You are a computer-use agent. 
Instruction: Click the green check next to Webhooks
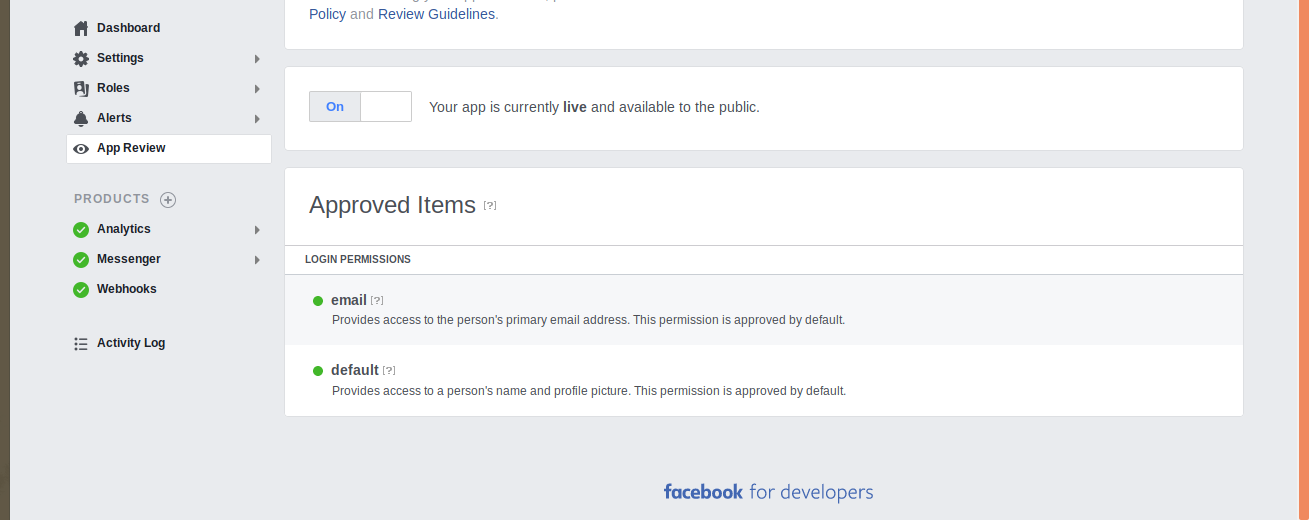click(81, 289)
